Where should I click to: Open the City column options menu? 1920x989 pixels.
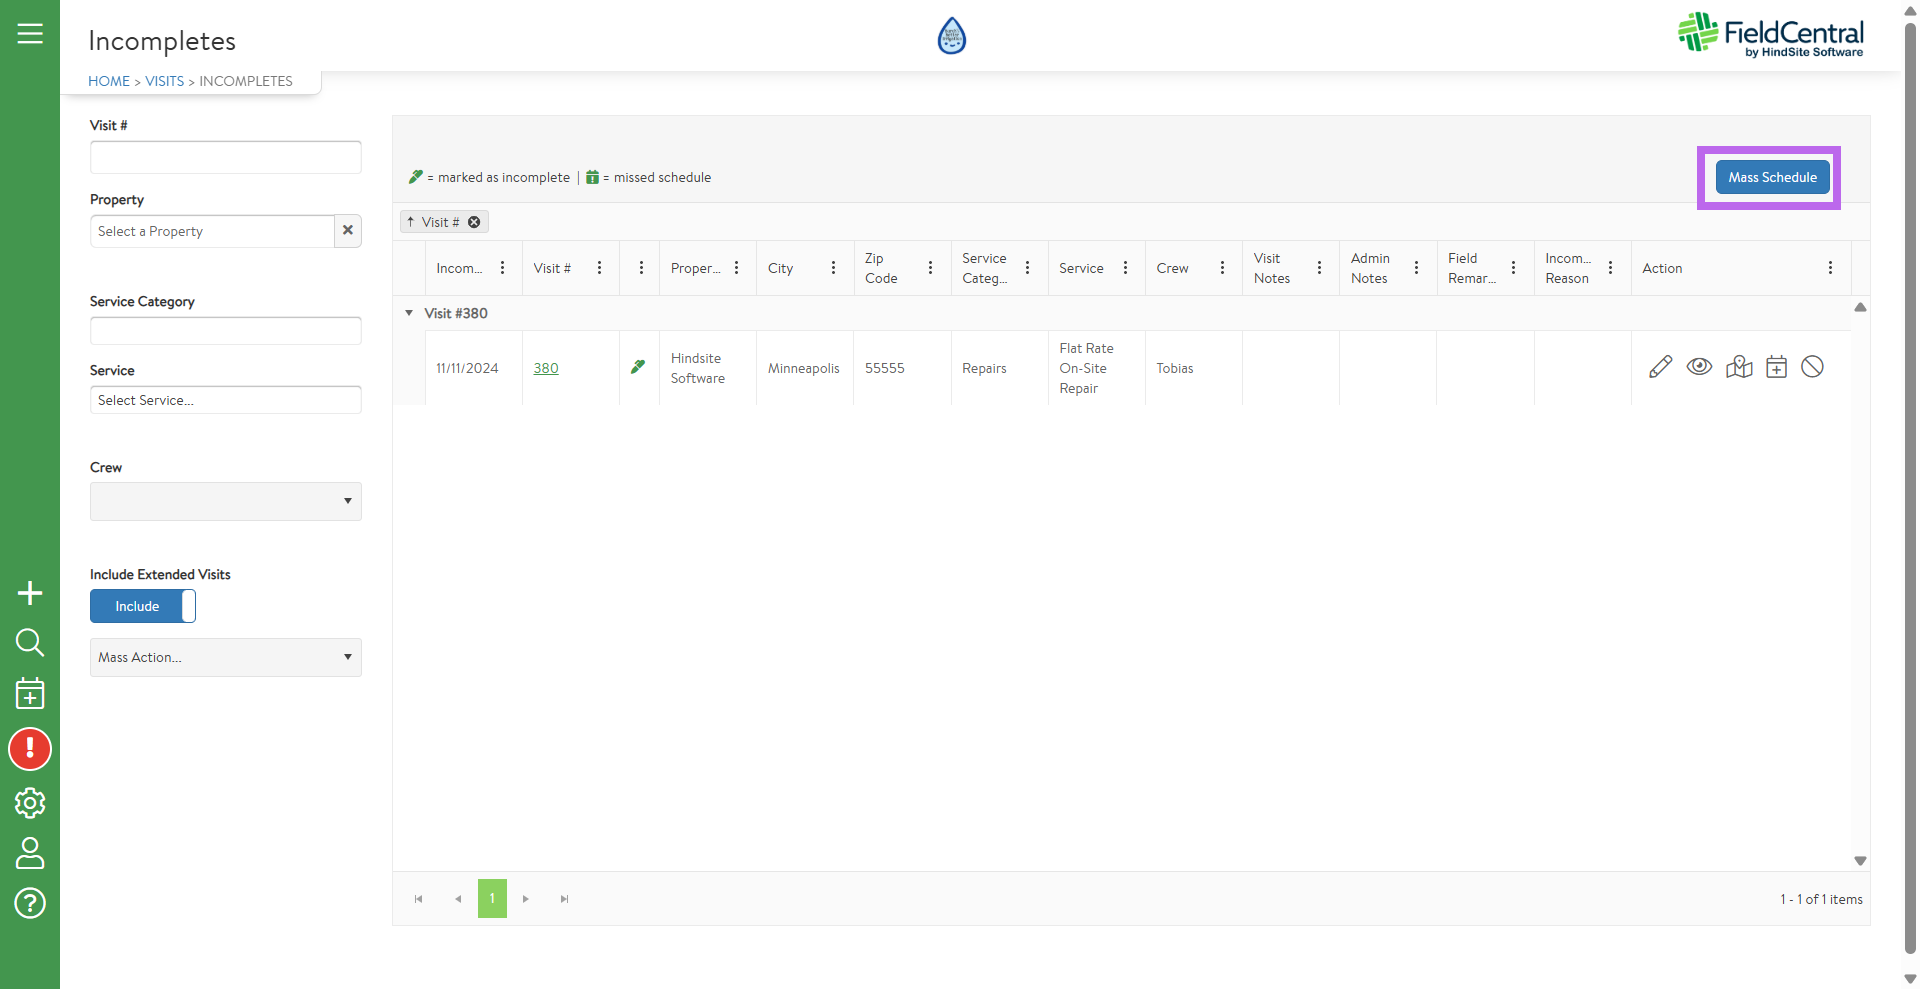pyautogui.click(x=833, y=268)
